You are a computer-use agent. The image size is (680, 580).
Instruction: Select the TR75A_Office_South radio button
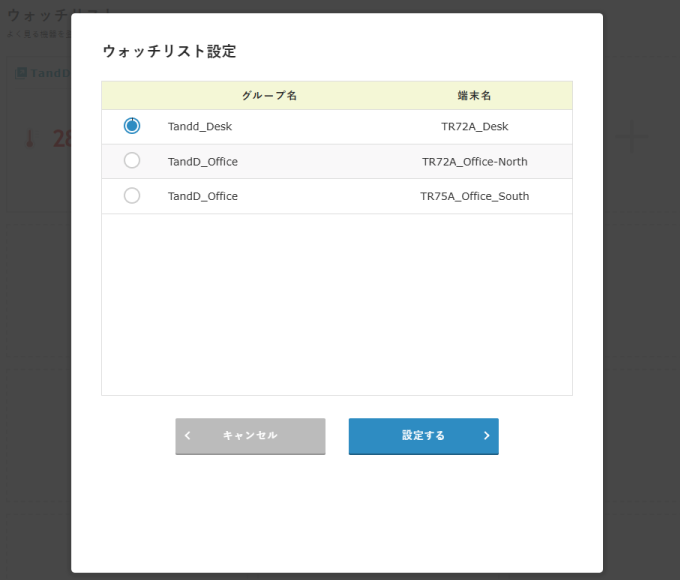[132, 196]
